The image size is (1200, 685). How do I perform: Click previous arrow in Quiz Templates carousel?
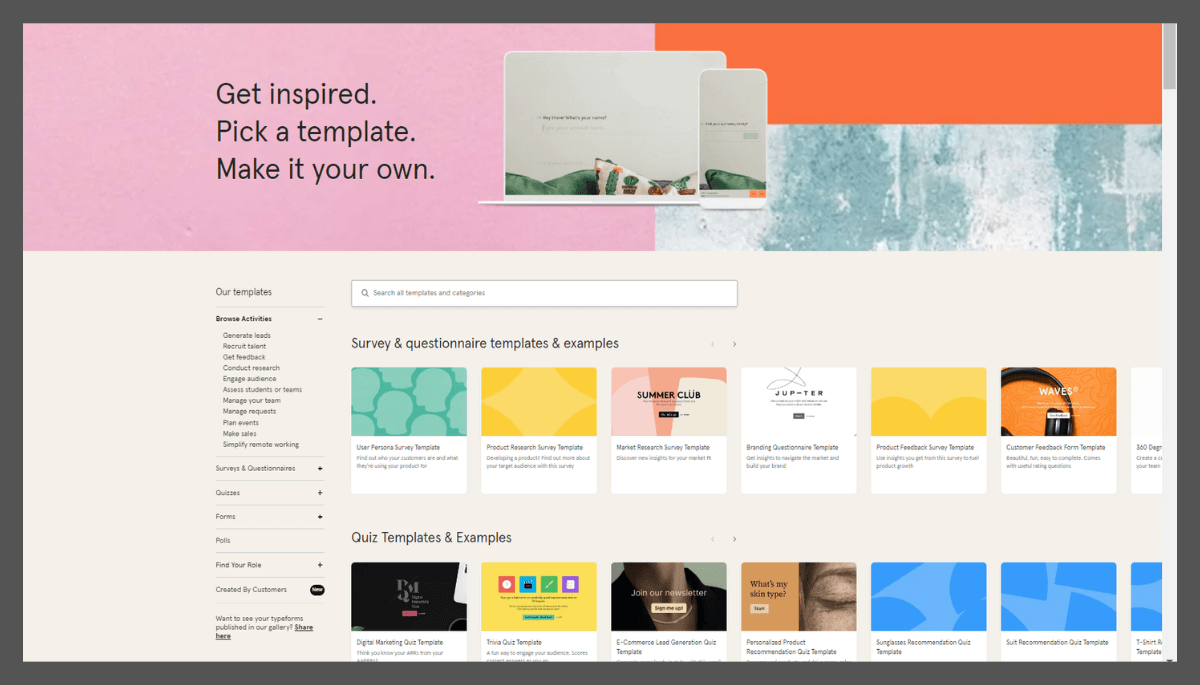click(712, 539)
